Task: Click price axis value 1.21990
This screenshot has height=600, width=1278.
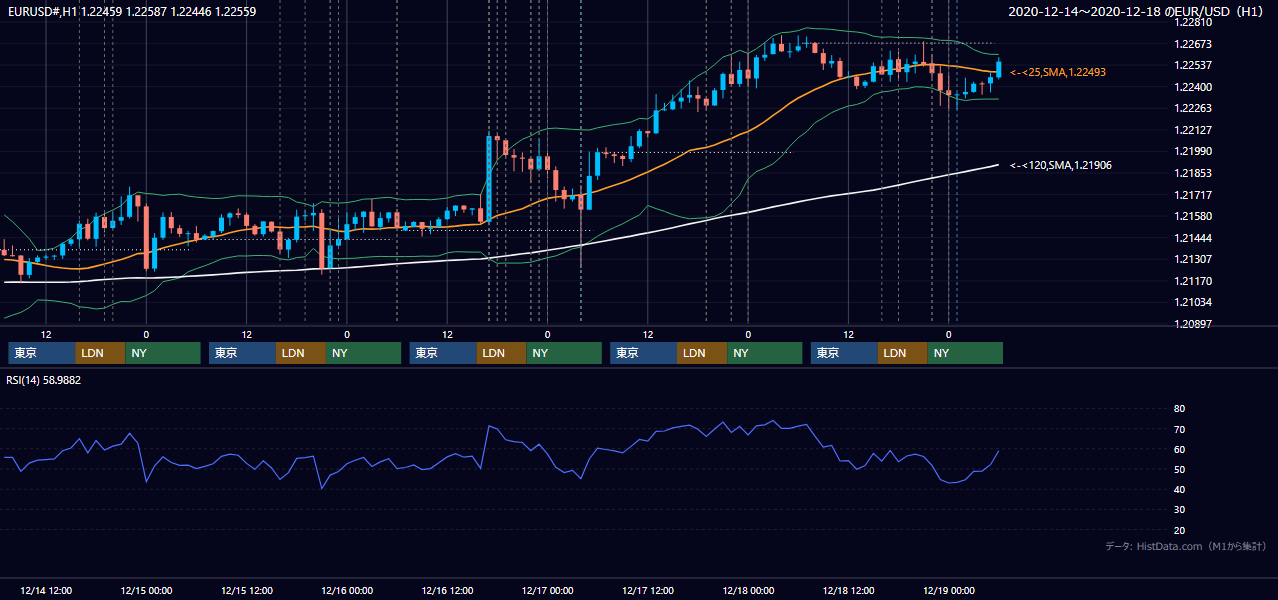Action: pos(1193,151)
